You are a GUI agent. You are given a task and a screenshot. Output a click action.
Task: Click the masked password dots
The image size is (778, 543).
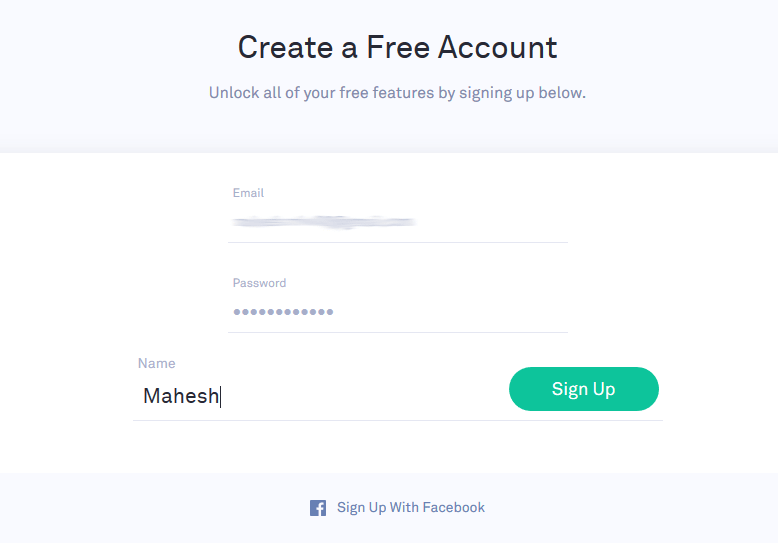[x=283, y=312]
